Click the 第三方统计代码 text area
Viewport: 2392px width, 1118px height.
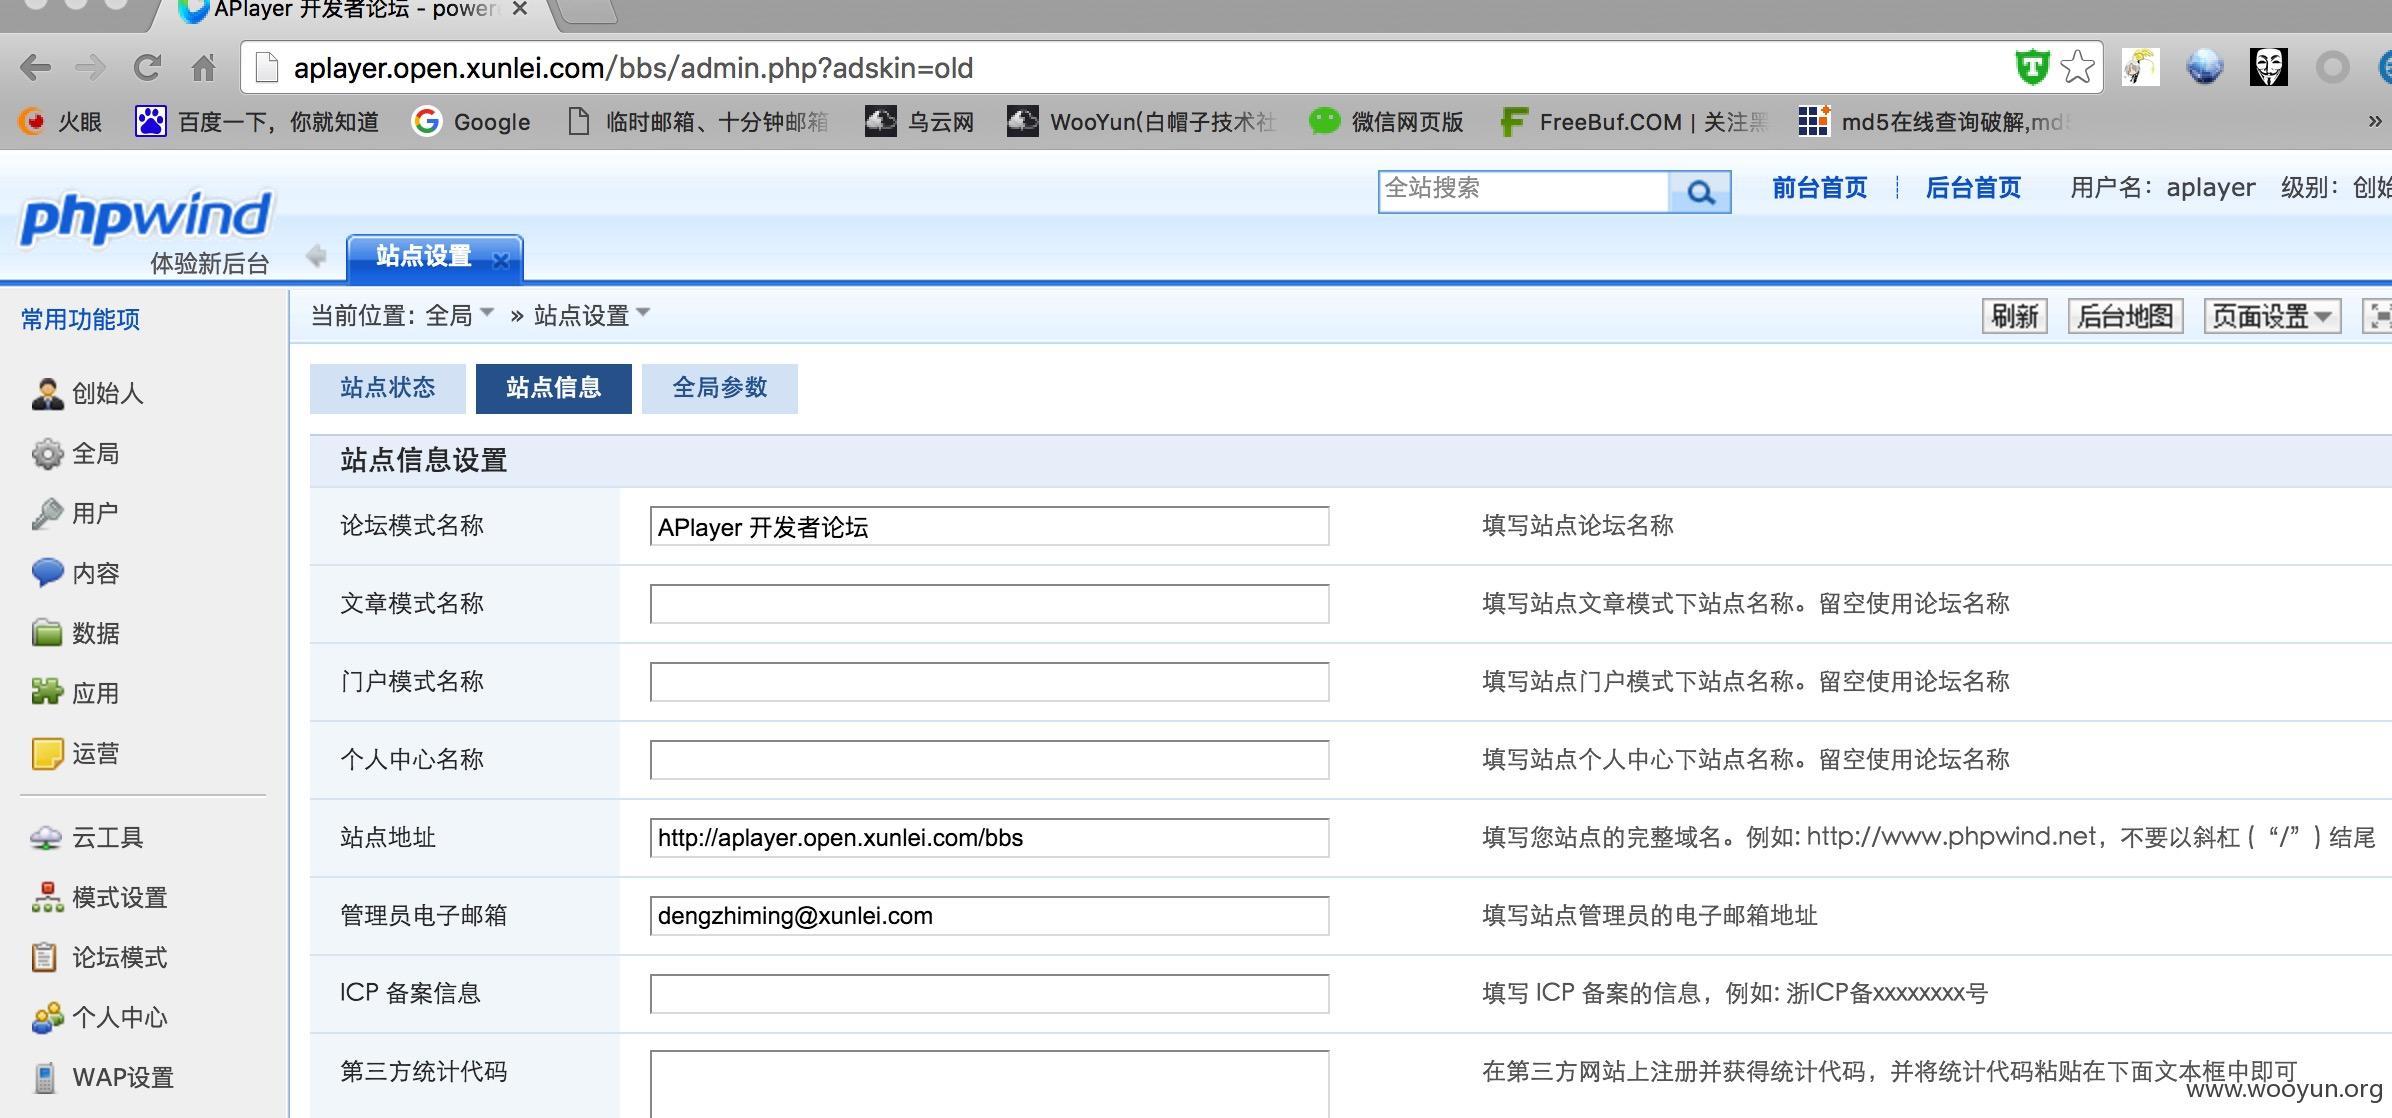(x=989, y=1084)
